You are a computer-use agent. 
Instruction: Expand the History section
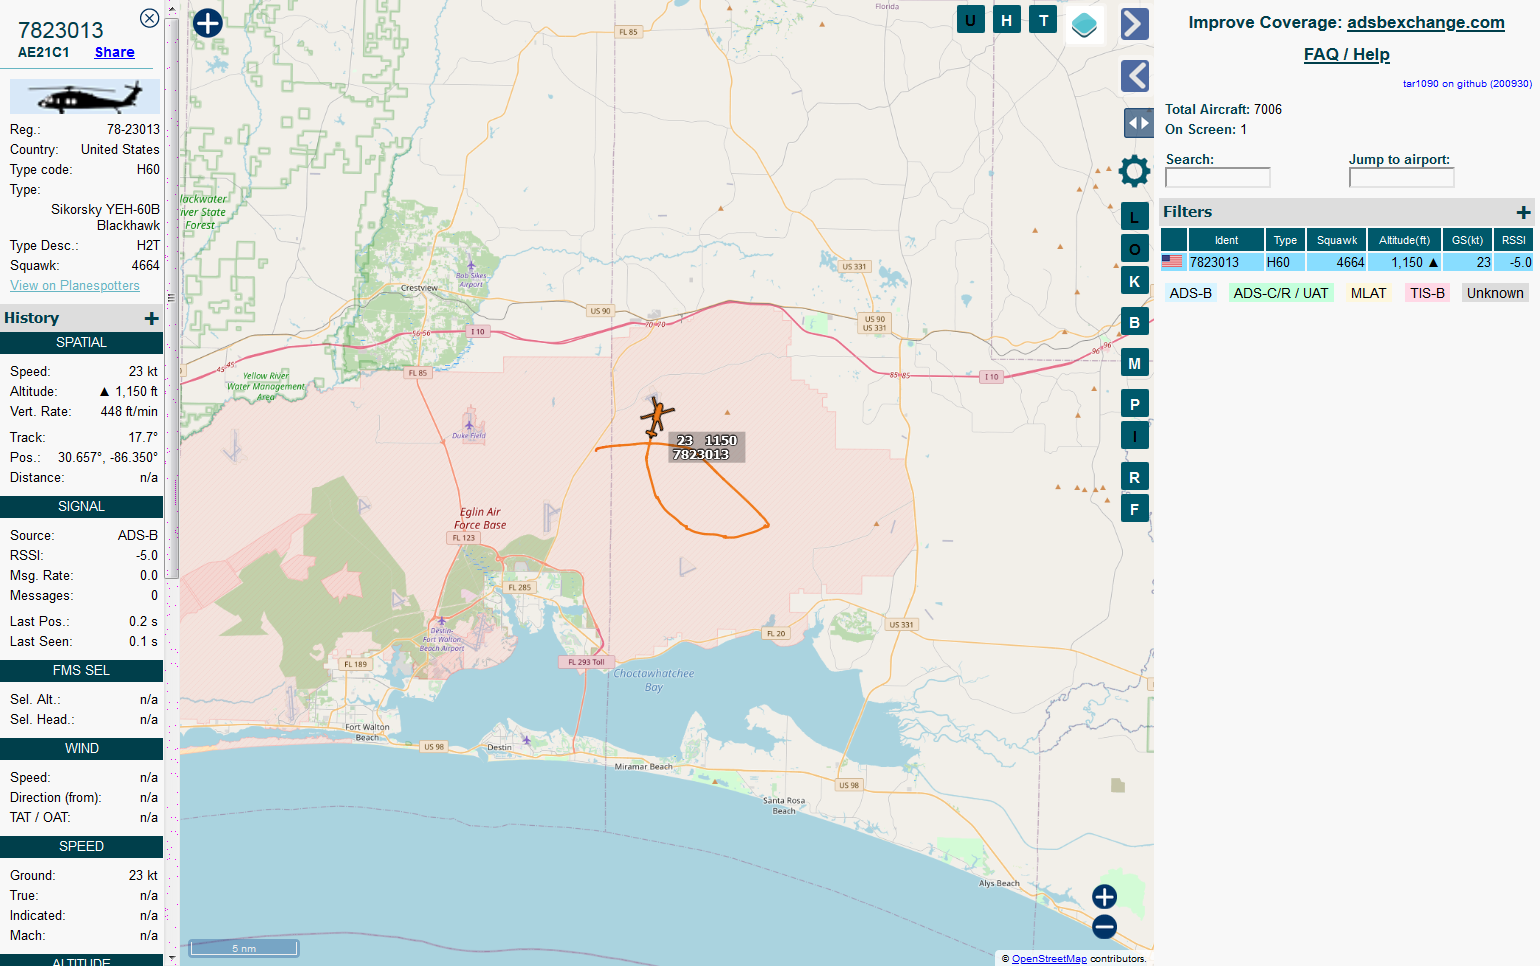(x=152, y=318)
